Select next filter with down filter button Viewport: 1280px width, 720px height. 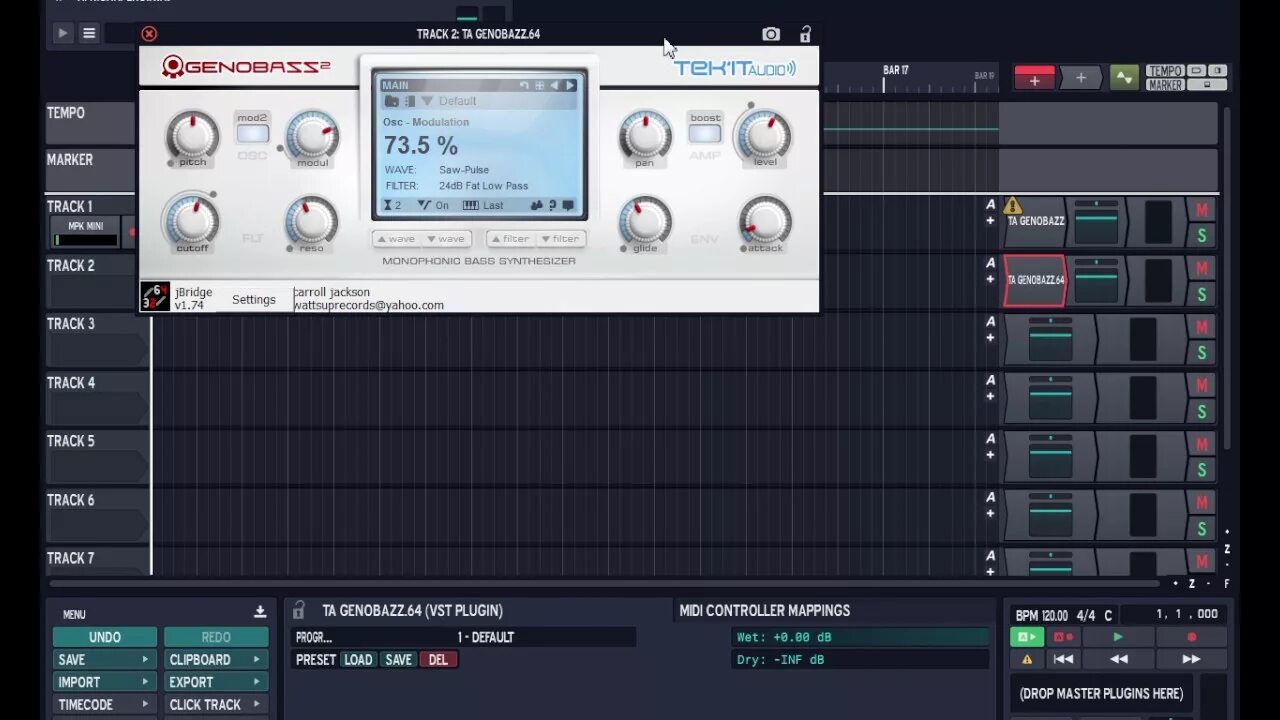tap(560, 239)
